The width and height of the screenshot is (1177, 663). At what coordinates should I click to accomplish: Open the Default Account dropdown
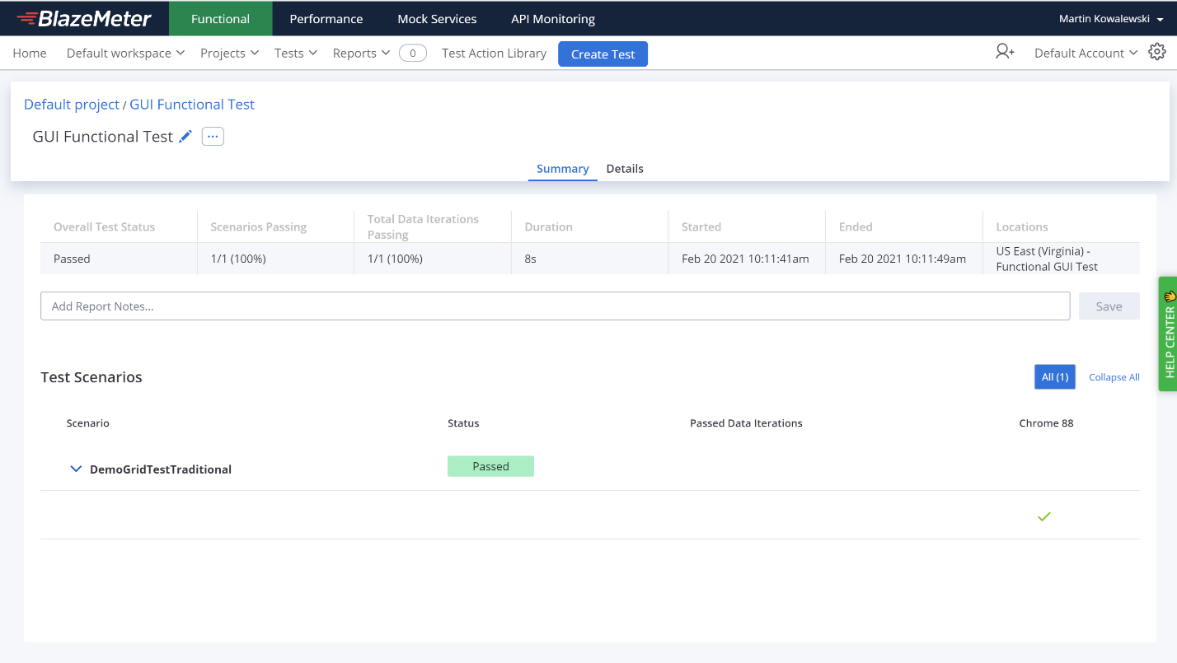(1085, 53)
